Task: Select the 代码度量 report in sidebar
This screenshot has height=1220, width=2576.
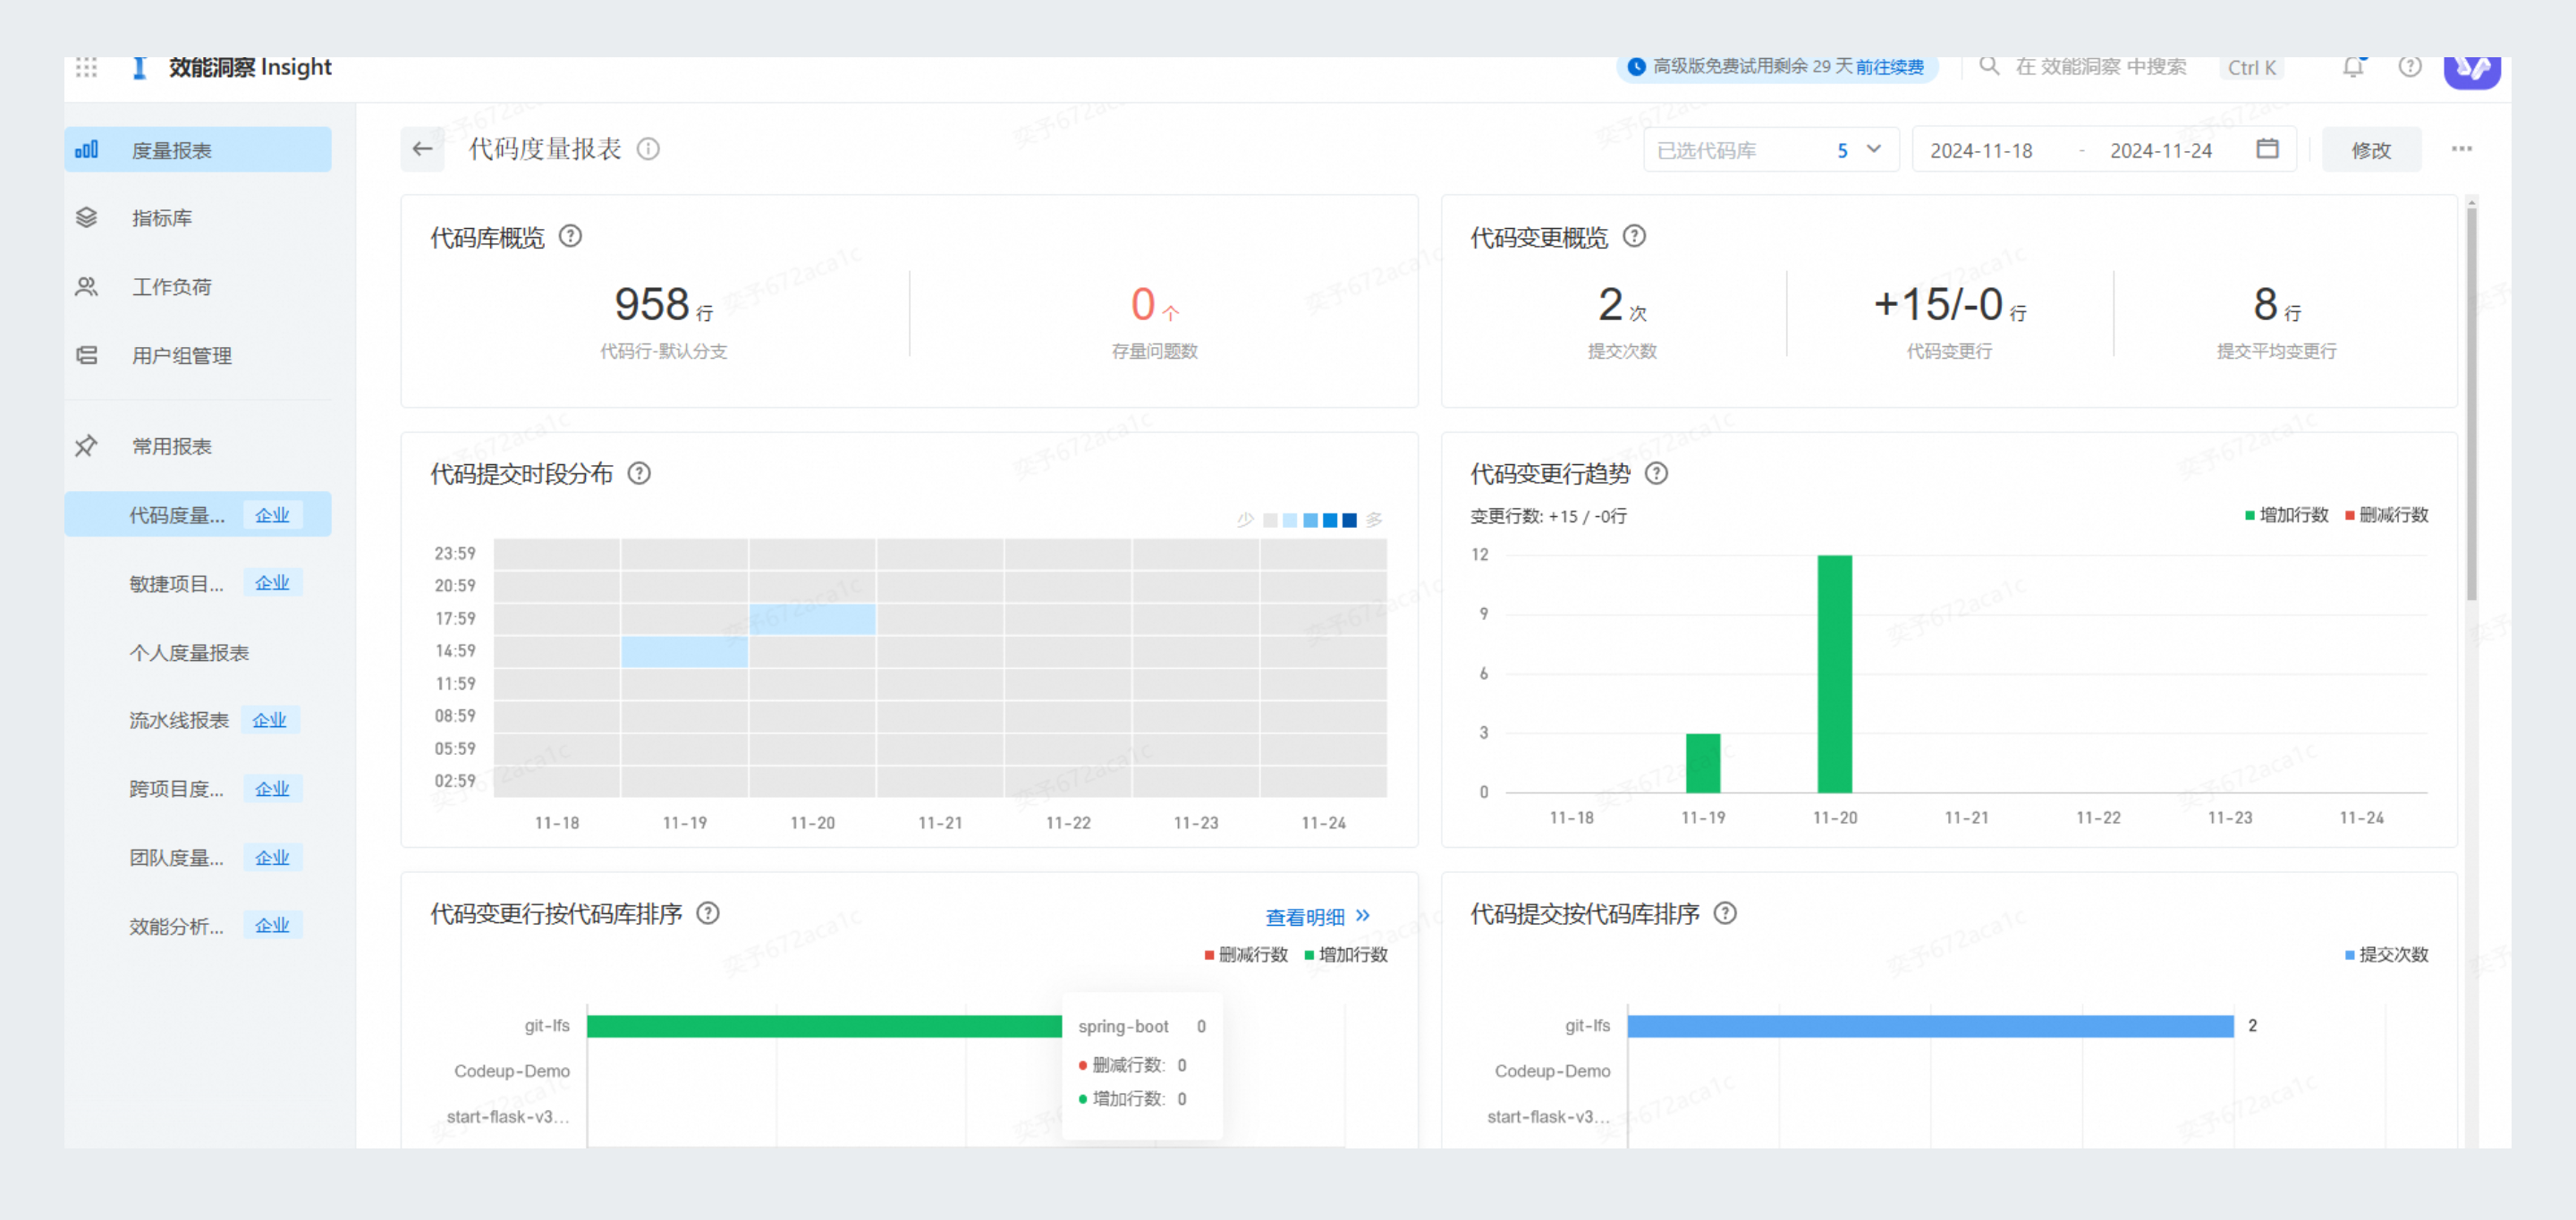Action: coord(198,514)
